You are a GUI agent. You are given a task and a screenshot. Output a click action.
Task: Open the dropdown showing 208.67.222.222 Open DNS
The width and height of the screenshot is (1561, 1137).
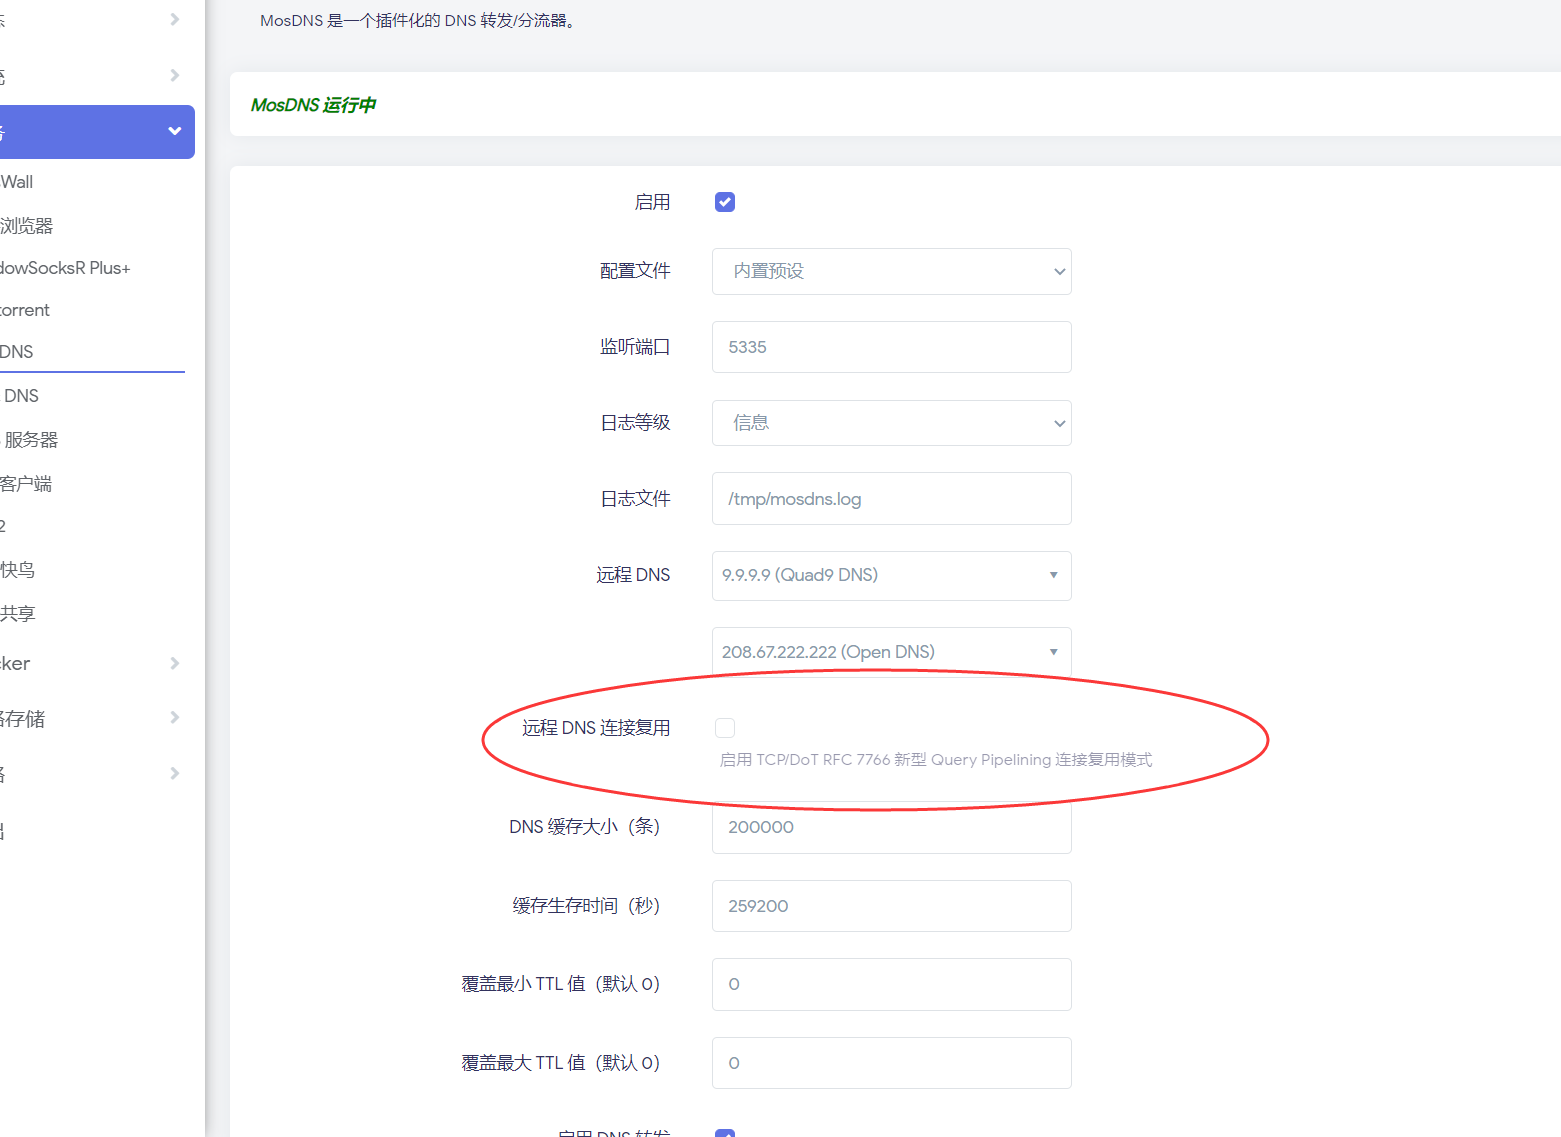(891, 651)
